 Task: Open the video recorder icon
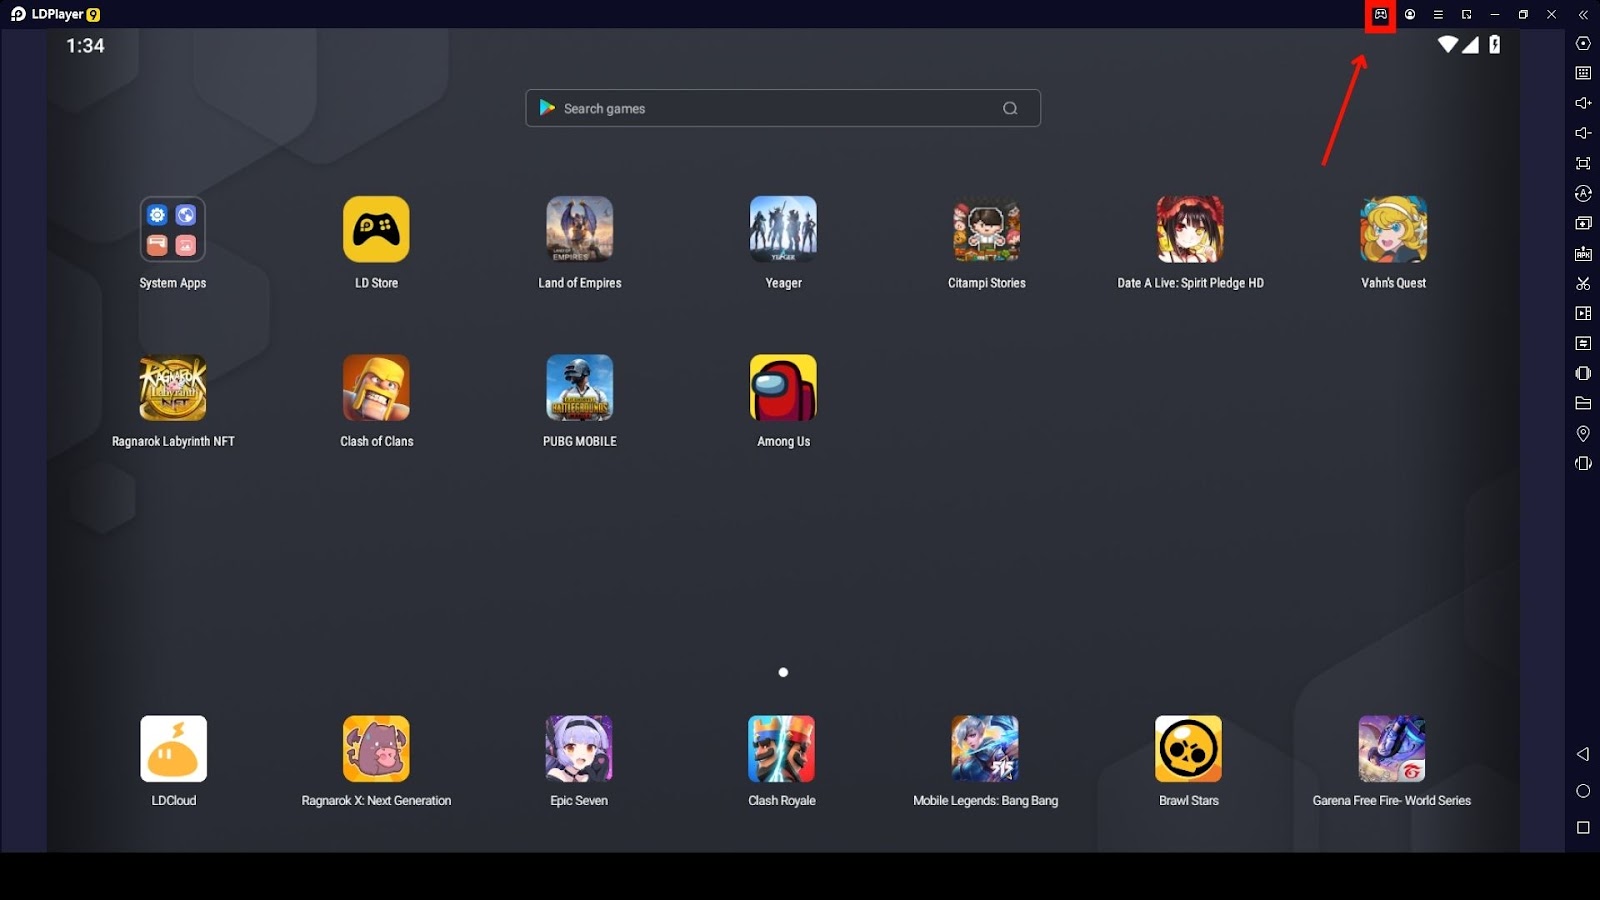[1583, 313]
